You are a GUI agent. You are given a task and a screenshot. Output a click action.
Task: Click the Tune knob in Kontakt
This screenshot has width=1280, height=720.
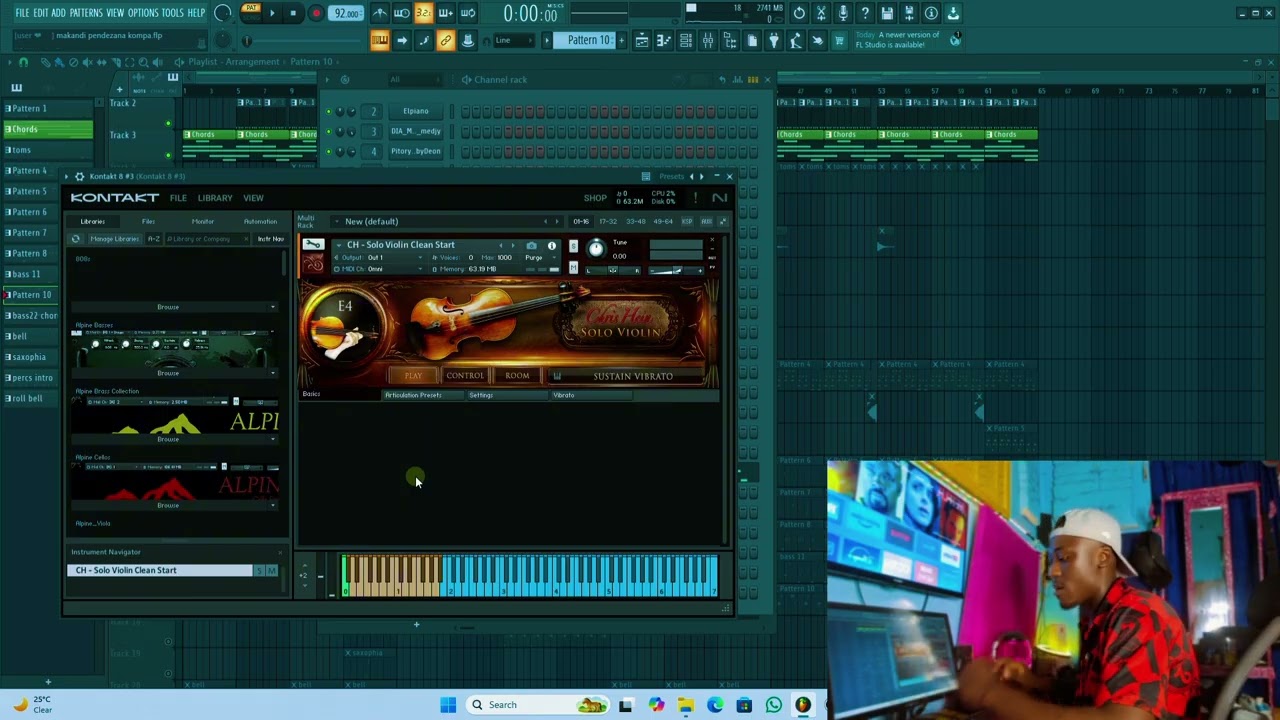pyautogui.click(x=596, y=248)
